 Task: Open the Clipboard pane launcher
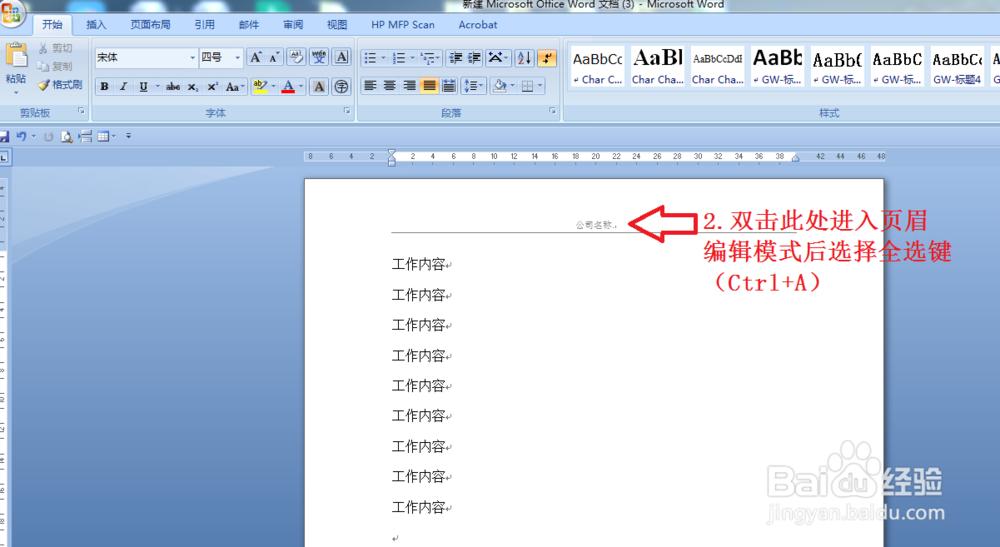click(82, 111)
